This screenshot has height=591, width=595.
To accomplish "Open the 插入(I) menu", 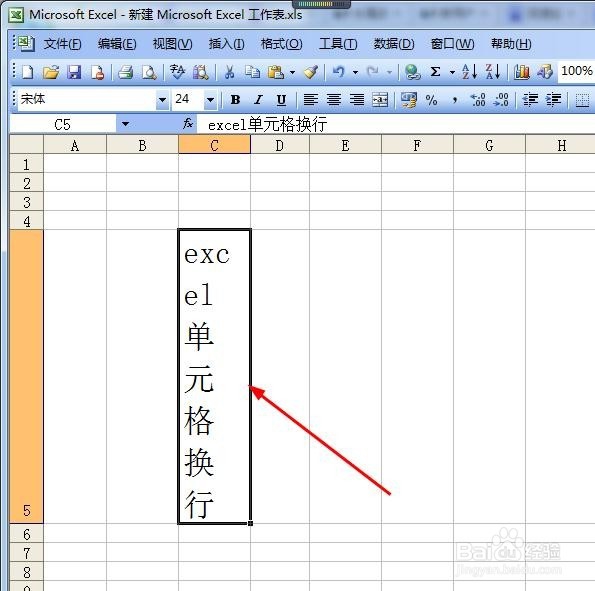I will [226, 44].
